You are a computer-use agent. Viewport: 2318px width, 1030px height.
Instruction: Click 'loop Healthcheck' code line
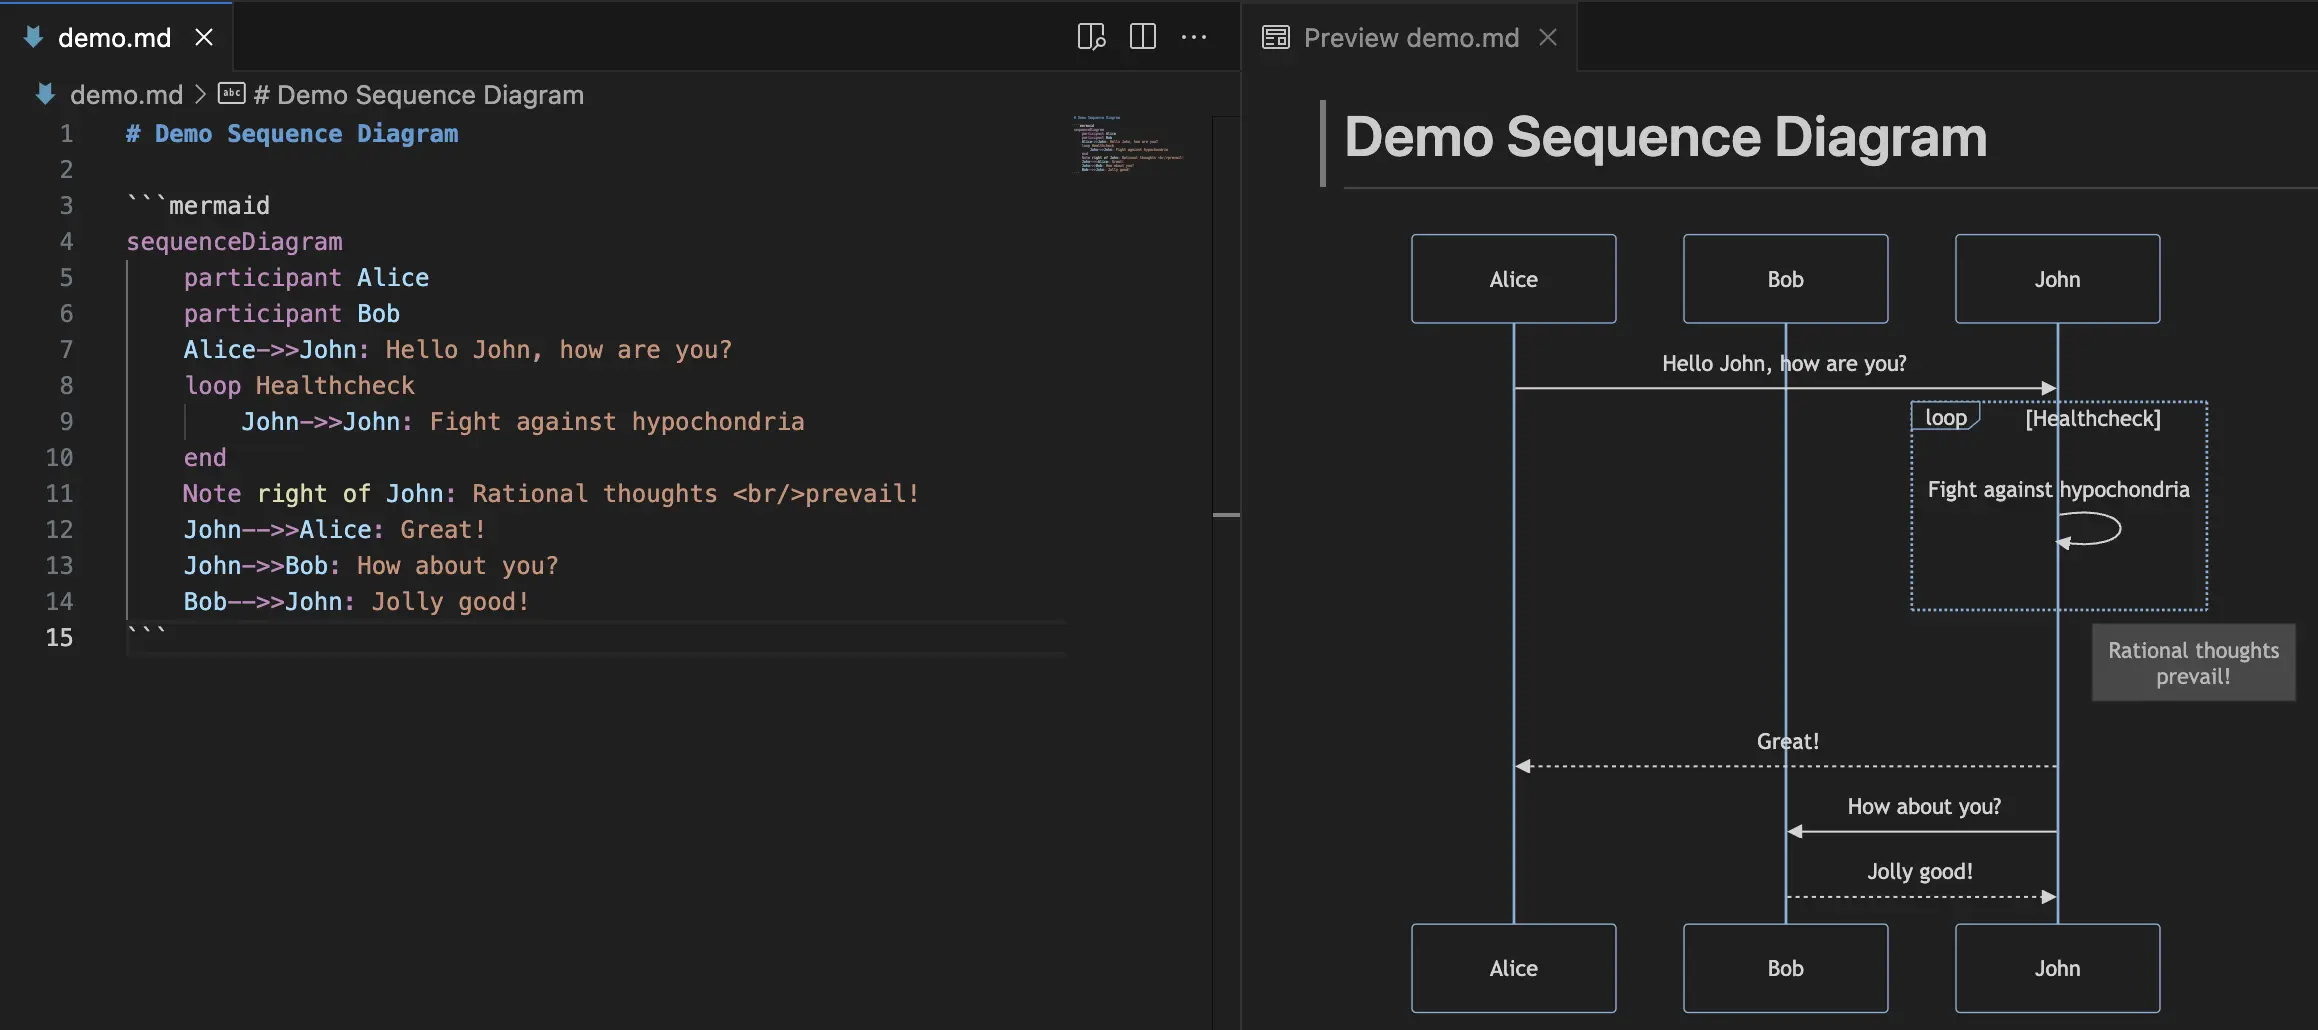coord(299,386)
